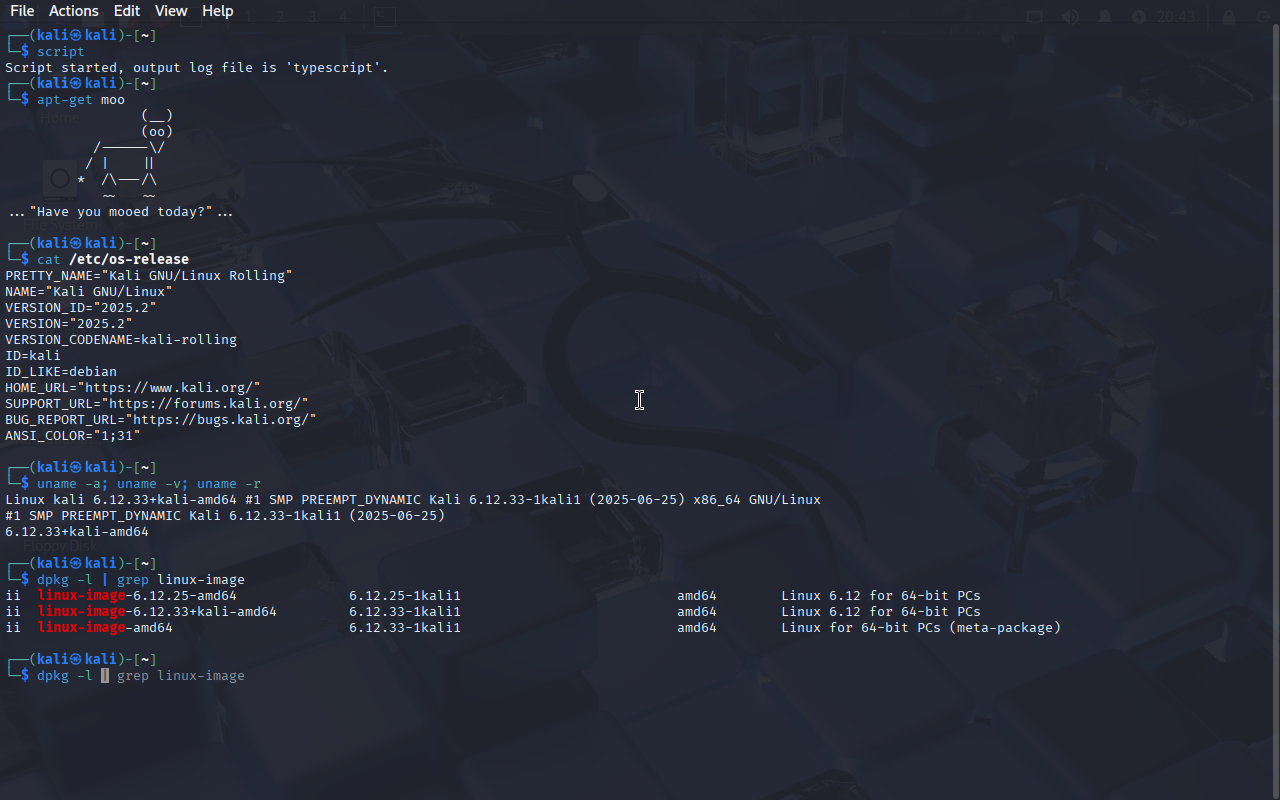Viewport: 1280px width, 800px height.
Task: Click the 20:43 panel clock
Action: click(x=1175, y=17)
